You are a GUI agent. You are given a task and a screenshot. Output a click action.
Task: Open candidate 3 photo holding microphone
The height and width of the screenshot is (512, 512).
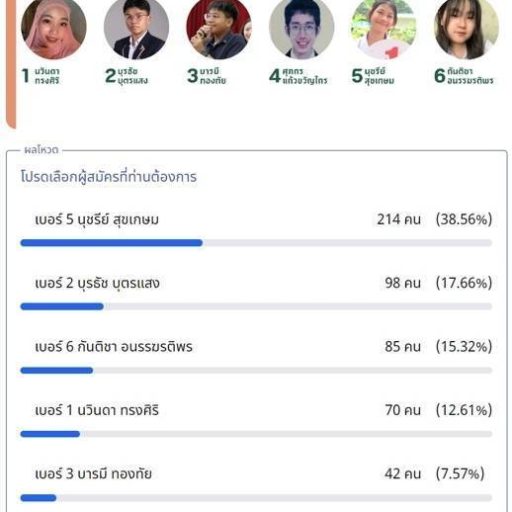(x=219, y=28)
